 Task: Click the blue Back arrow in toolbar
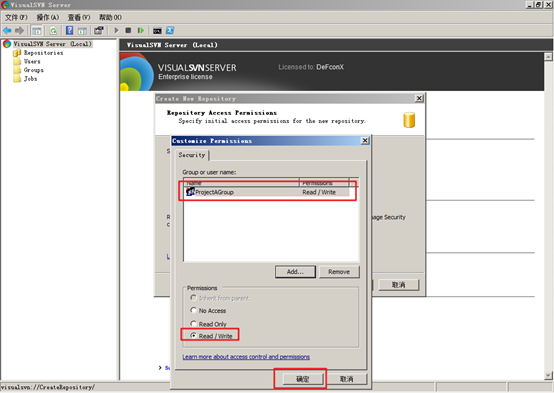[x=7, y=31]
